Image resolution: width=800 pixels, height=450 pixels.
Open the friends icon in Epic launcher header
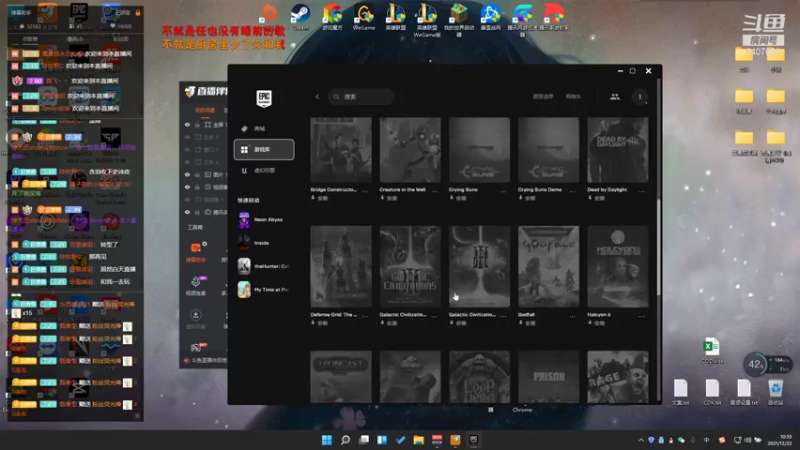click(615, 96)
